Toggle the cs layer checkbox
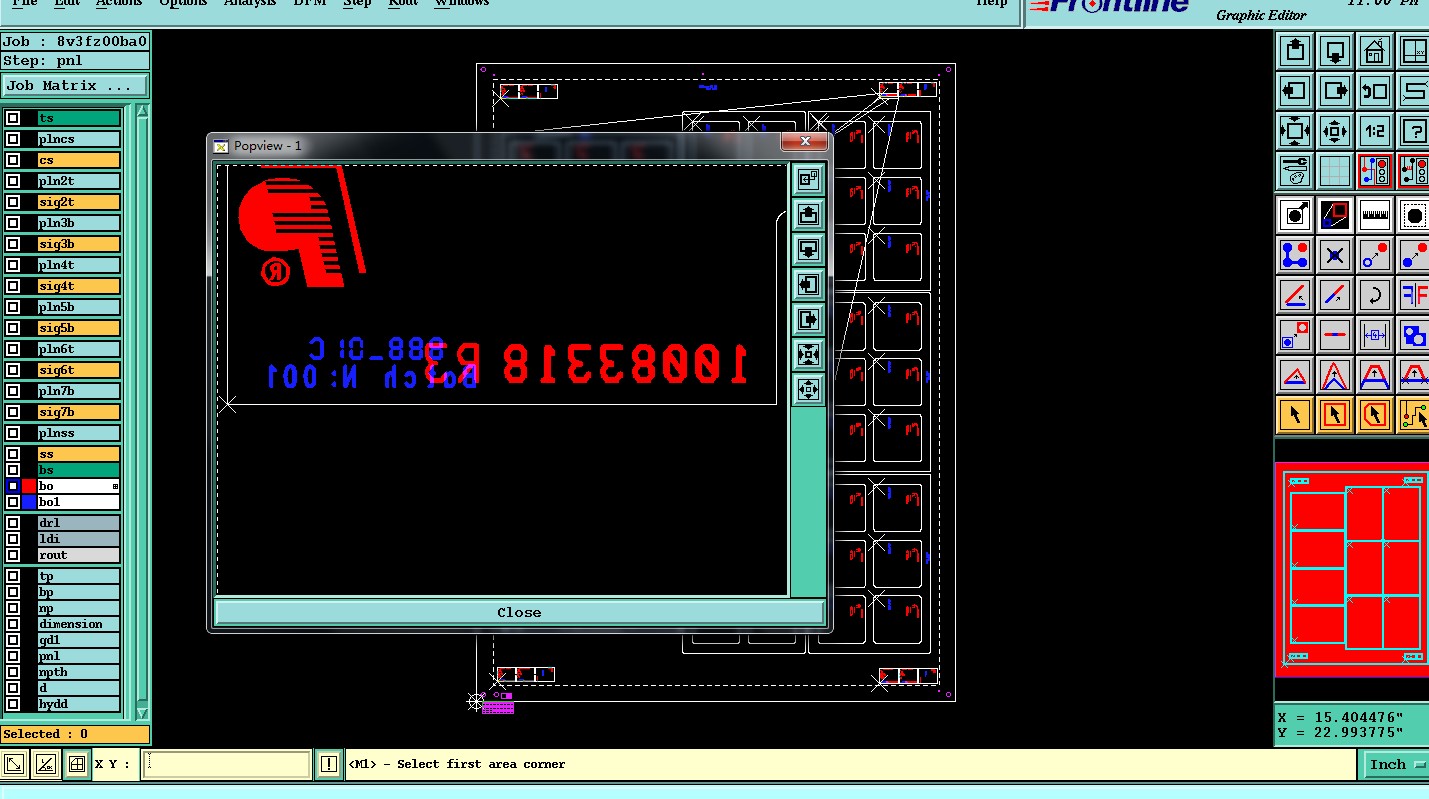 click(13, 160)
